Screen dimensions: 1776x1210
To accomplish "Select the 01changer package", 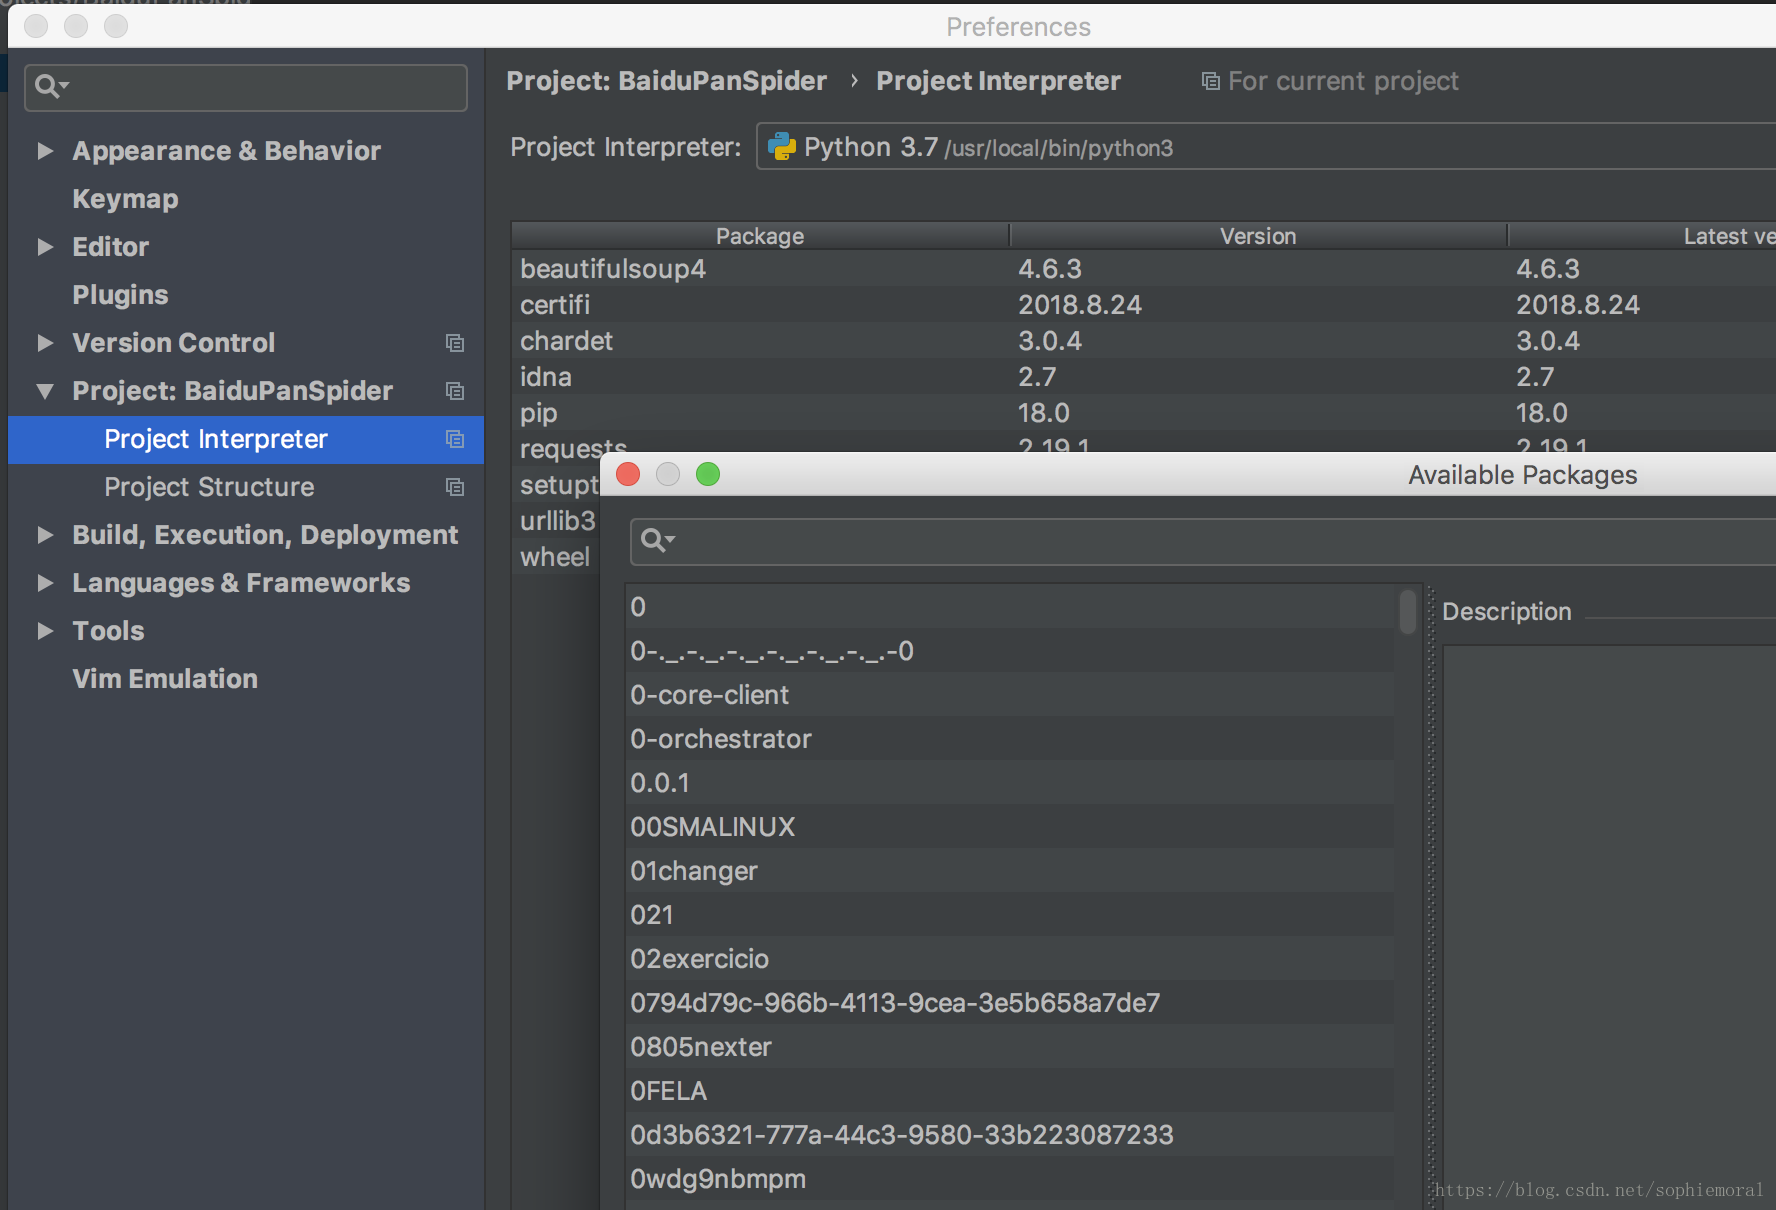I will 1010,871.
